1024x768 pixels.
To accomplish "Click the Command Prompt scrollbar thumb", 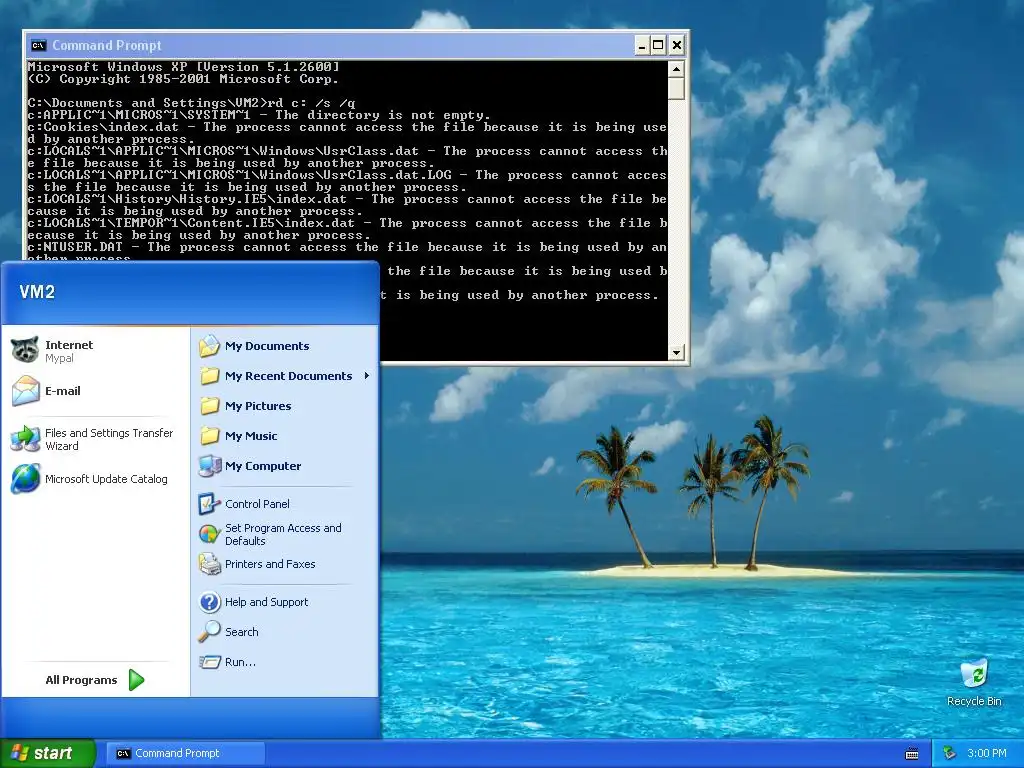I will [x=676, y=88].
